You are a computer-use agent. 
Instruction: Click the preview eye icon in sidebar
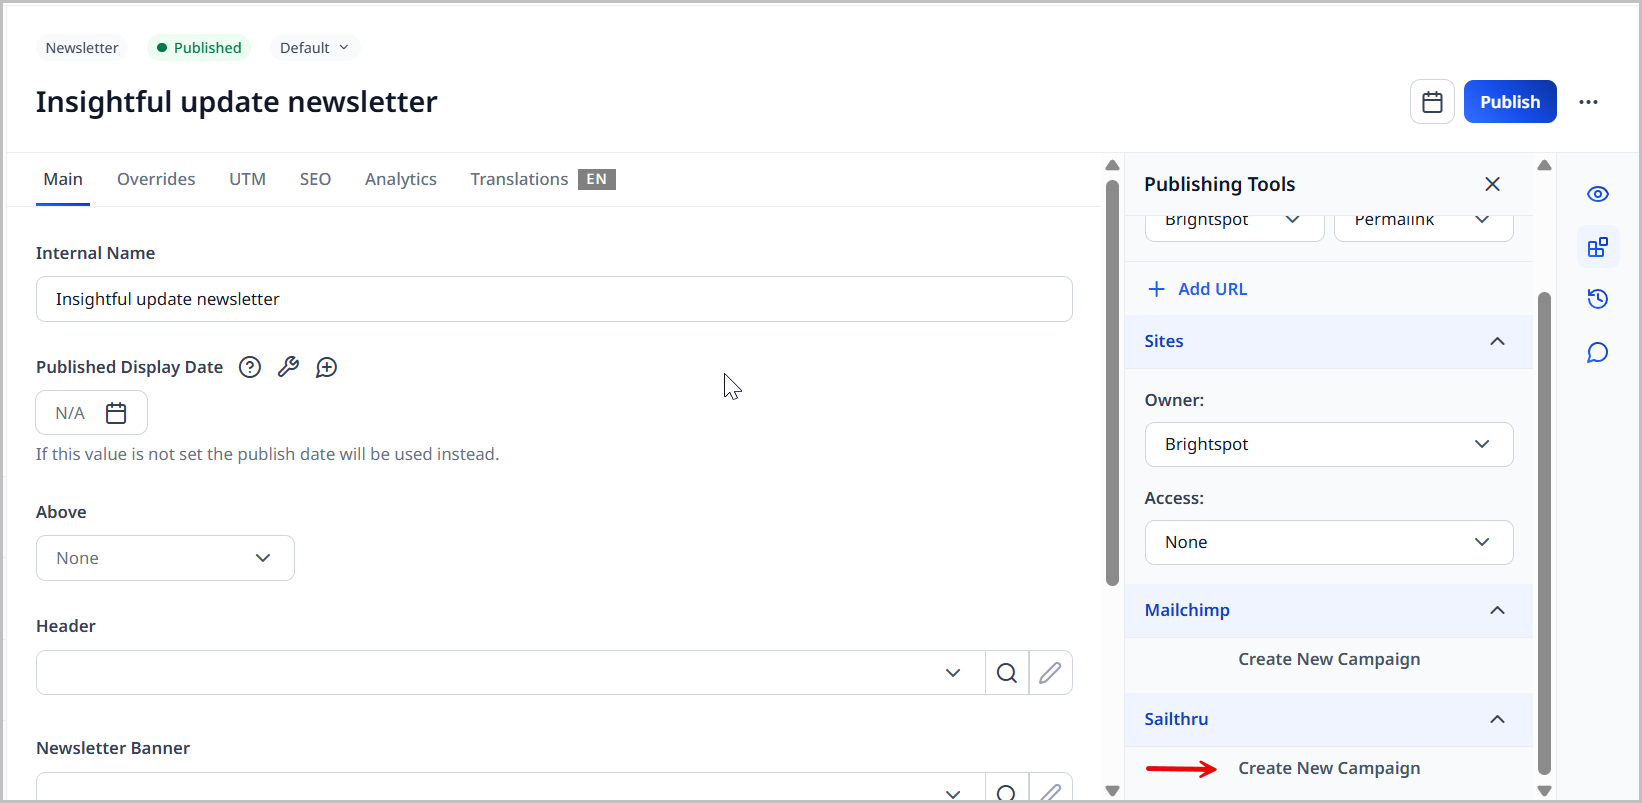coord(1597,194)
